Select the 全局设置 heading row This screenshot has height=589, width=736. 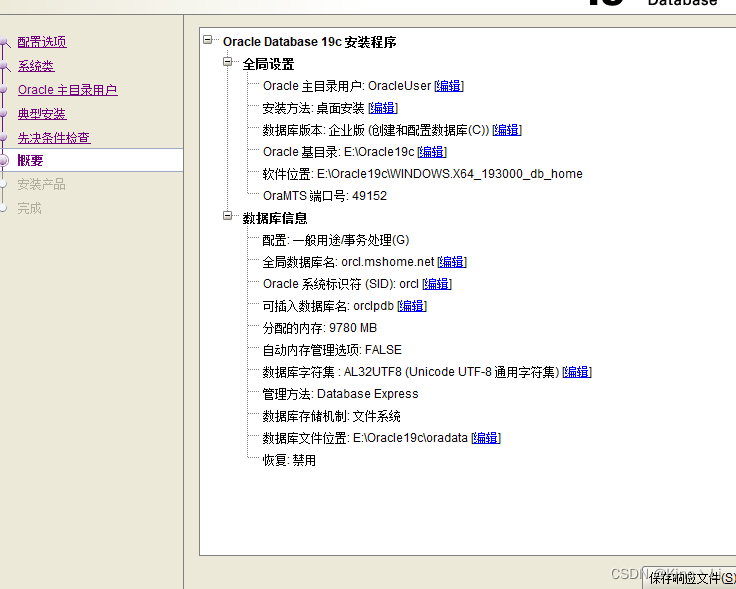(x=268, y=64)
